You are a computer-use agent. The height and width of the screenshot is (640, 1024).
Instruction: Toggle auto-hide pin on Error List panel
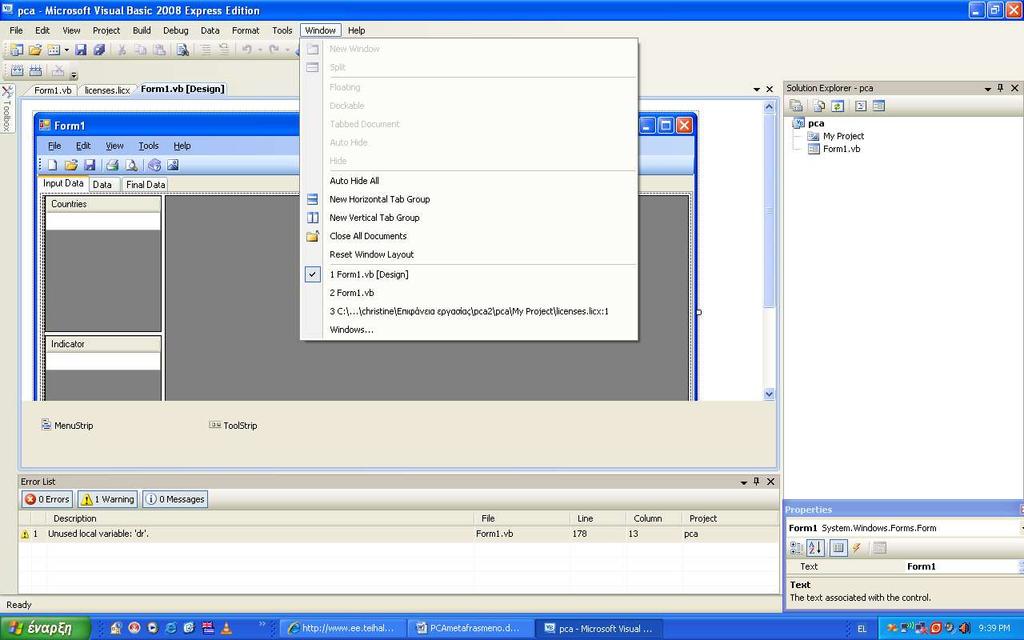tap(756, 481)
